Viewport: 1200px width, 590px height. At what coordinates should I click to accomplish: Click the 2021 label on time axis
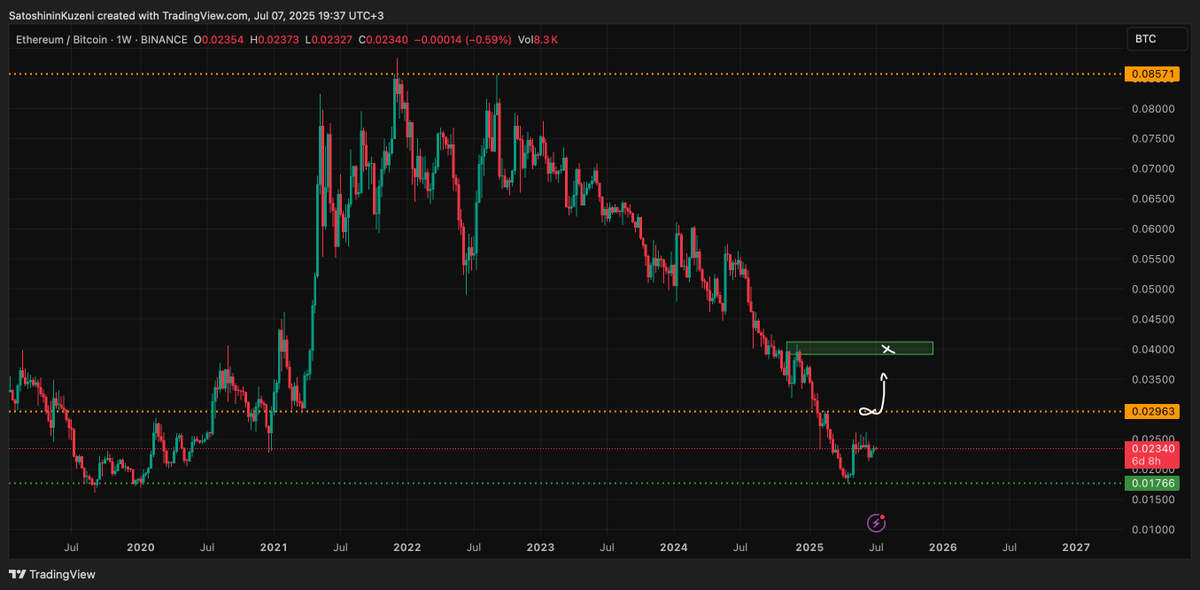(273, 548)
